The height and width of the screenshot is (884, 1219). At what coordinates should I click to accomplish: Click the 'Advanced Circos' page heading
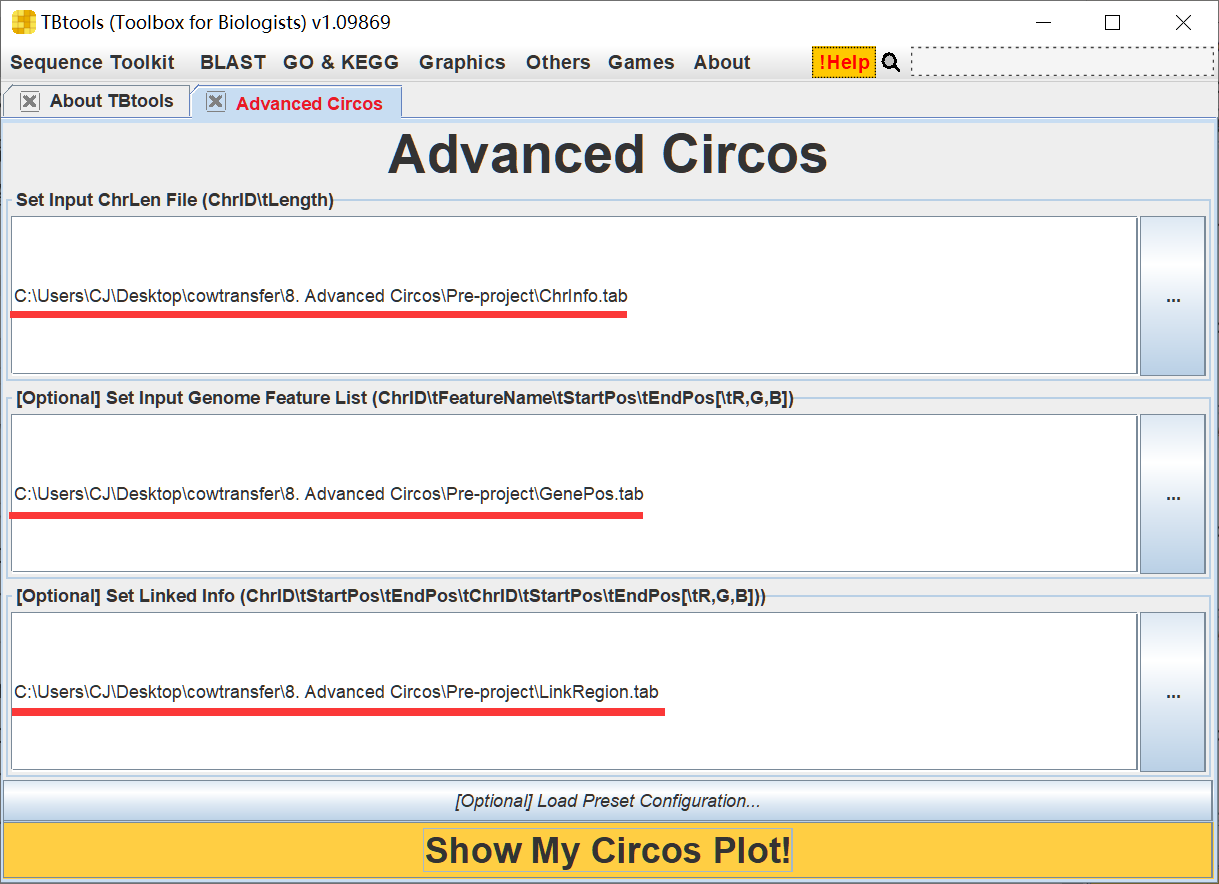pyautogui.click(x=608, y=154)
